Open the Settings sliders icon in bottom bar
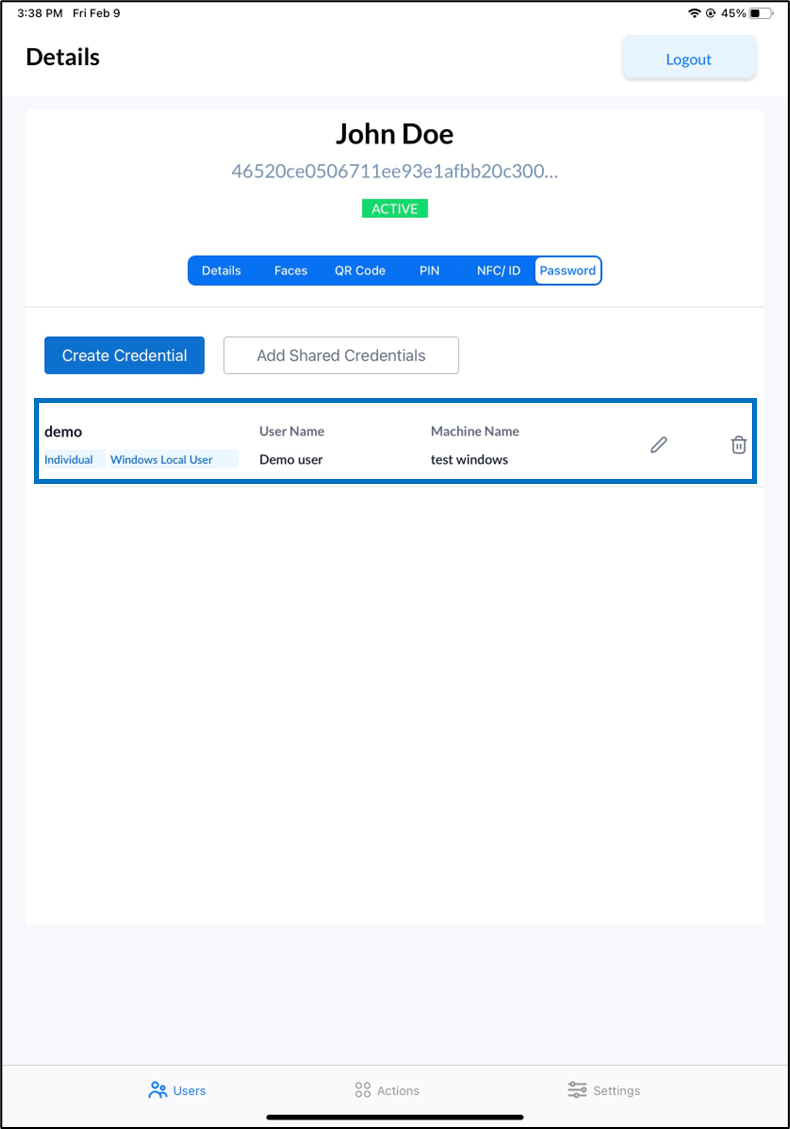The image size is (790, 1129). tap(577, 1090)
